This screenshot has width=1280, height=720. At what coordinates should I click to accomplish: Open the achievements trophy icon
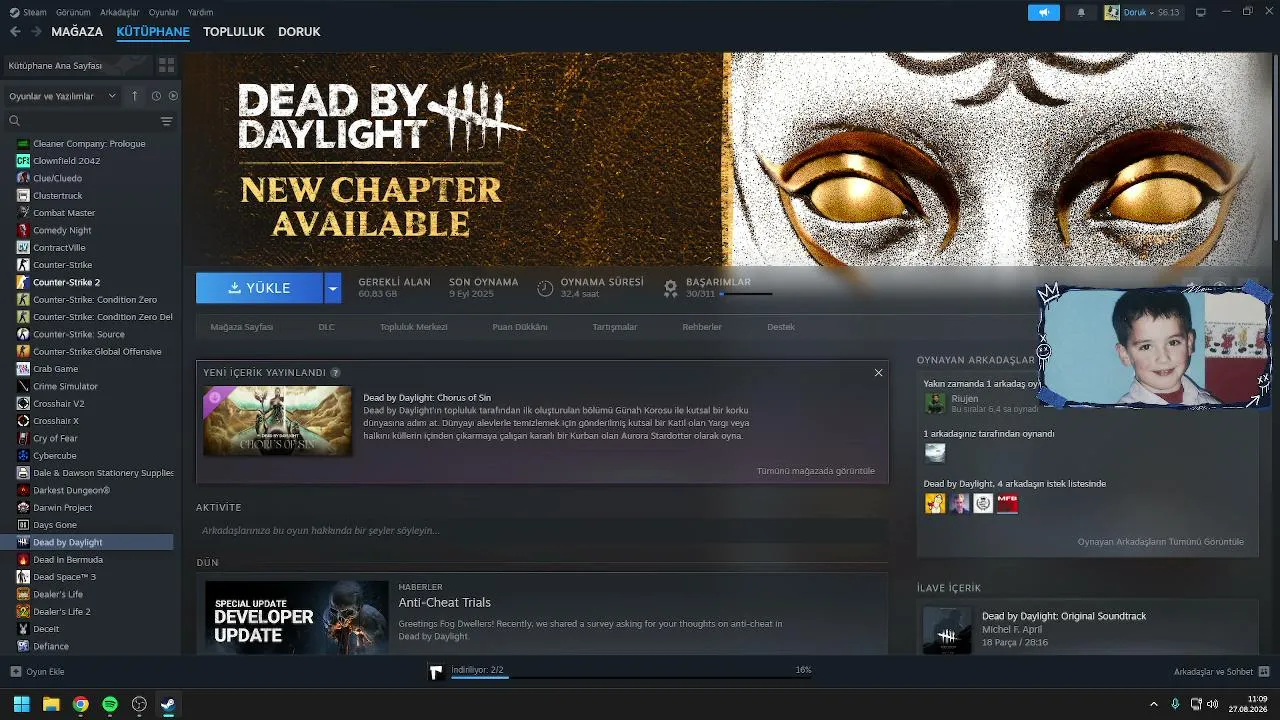point(671,288)
